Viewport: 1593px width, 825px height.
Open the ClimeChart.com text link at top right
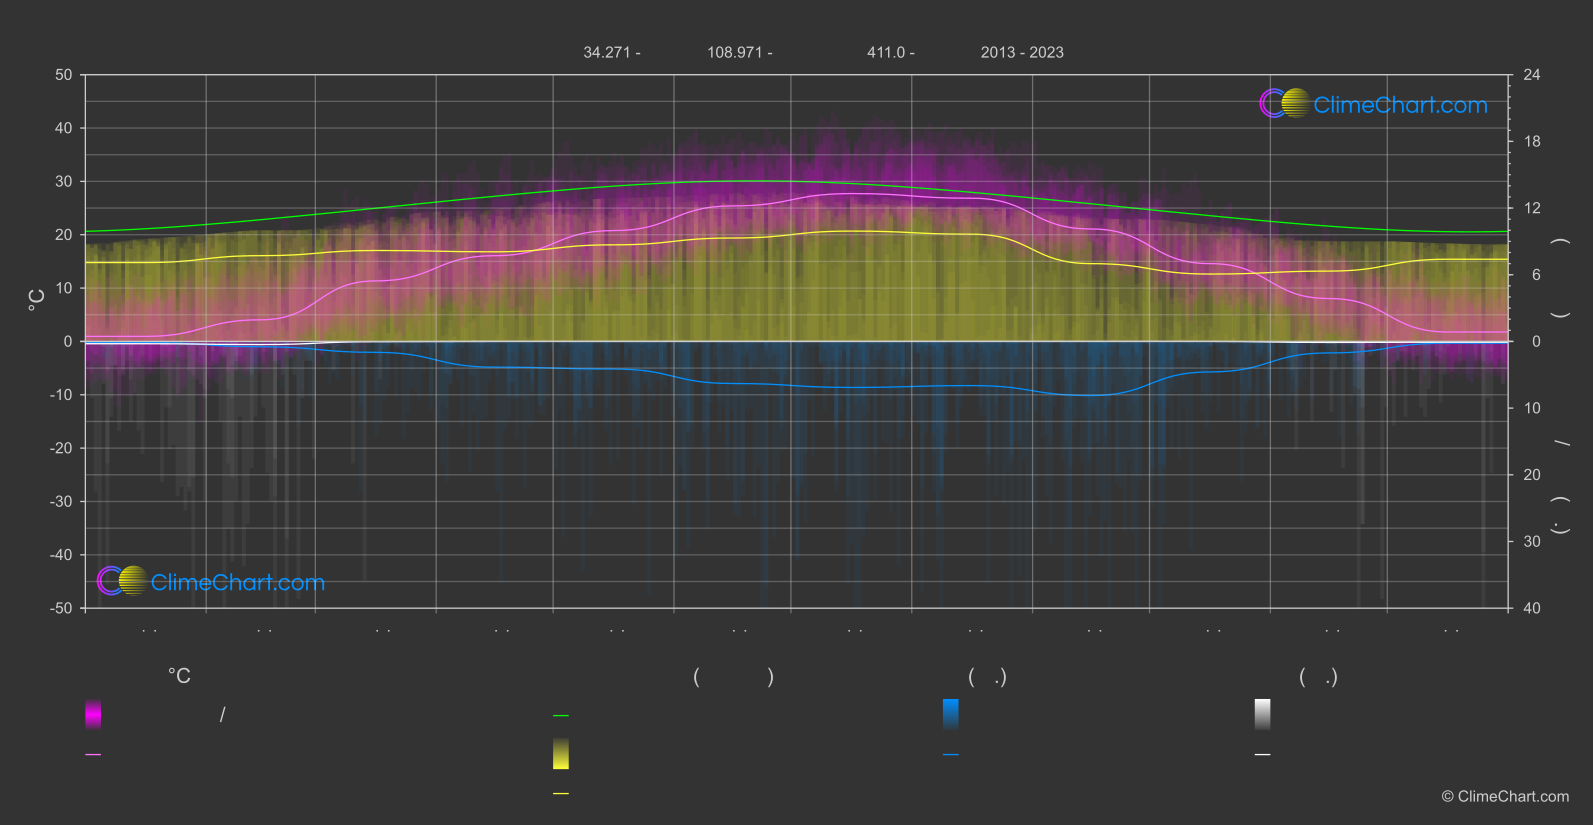1400,105
